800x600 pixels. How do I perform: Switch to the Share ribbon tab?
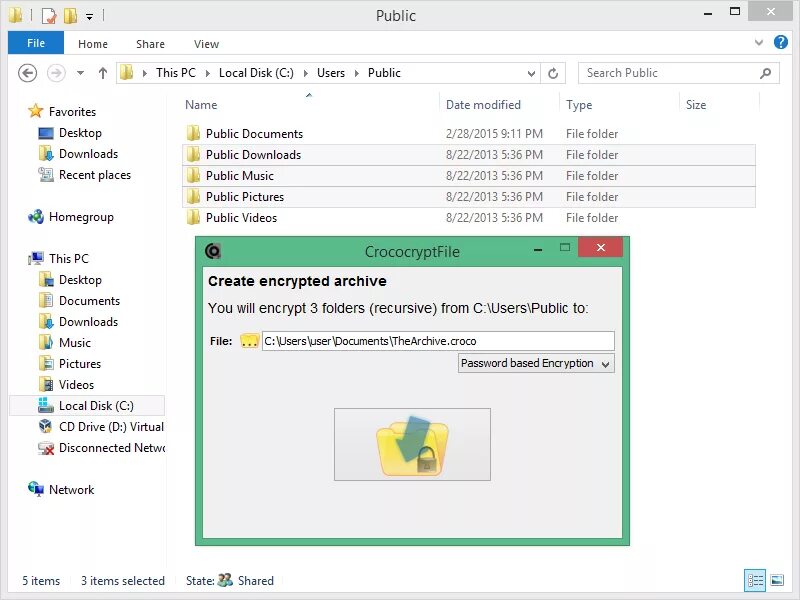[x=150, y=44]
